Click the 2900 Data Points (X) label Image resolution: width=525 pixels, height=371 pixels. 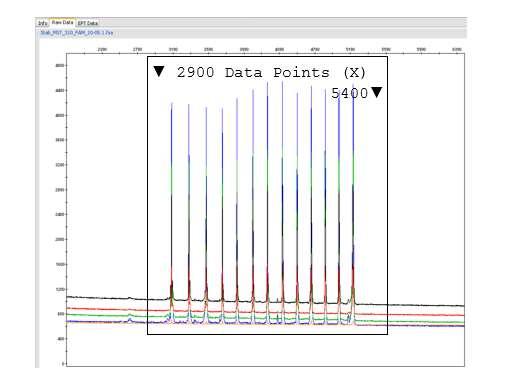[x=271, y=72]
